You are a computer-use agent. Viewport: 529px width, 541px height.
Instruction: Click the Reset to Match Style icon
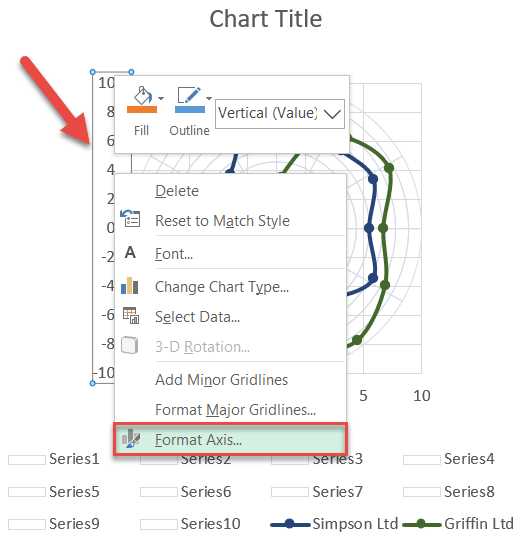coord(130,218)
